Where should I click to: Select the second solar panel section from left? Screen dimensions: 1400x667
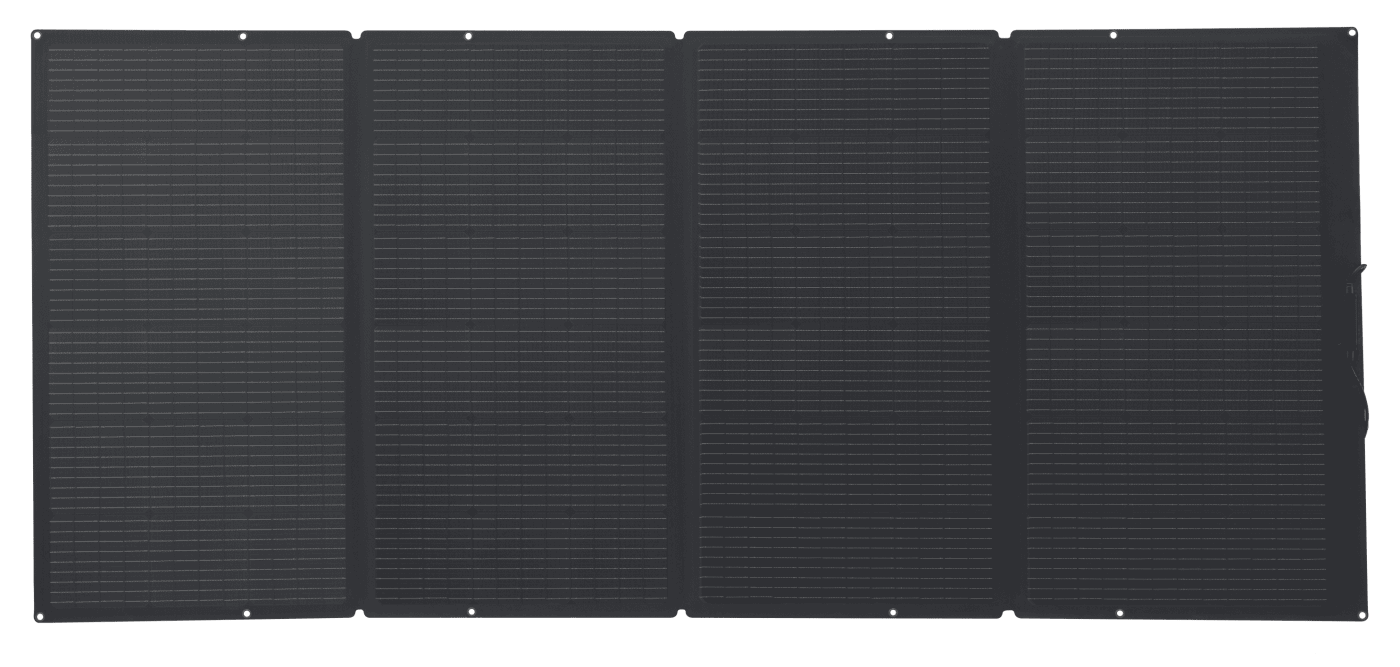tap(519, 325)
